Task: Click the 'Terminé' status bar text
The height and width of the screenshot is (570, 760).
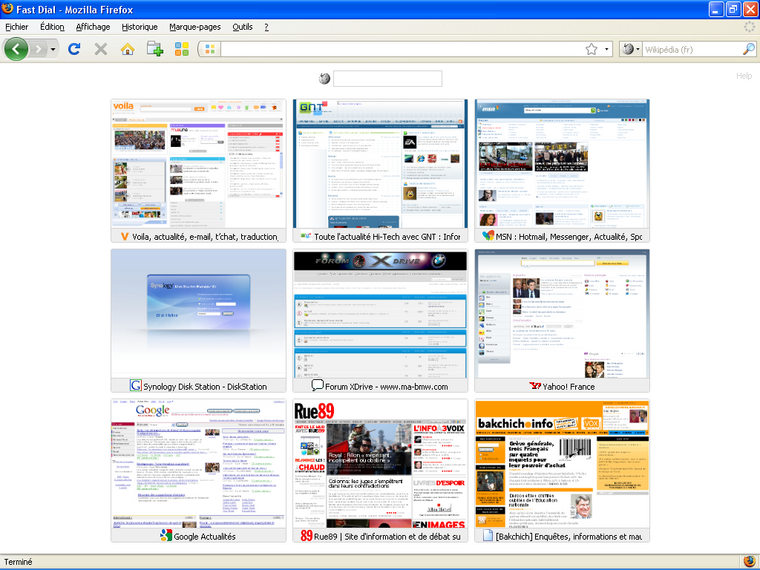Action: coord(18,562)
